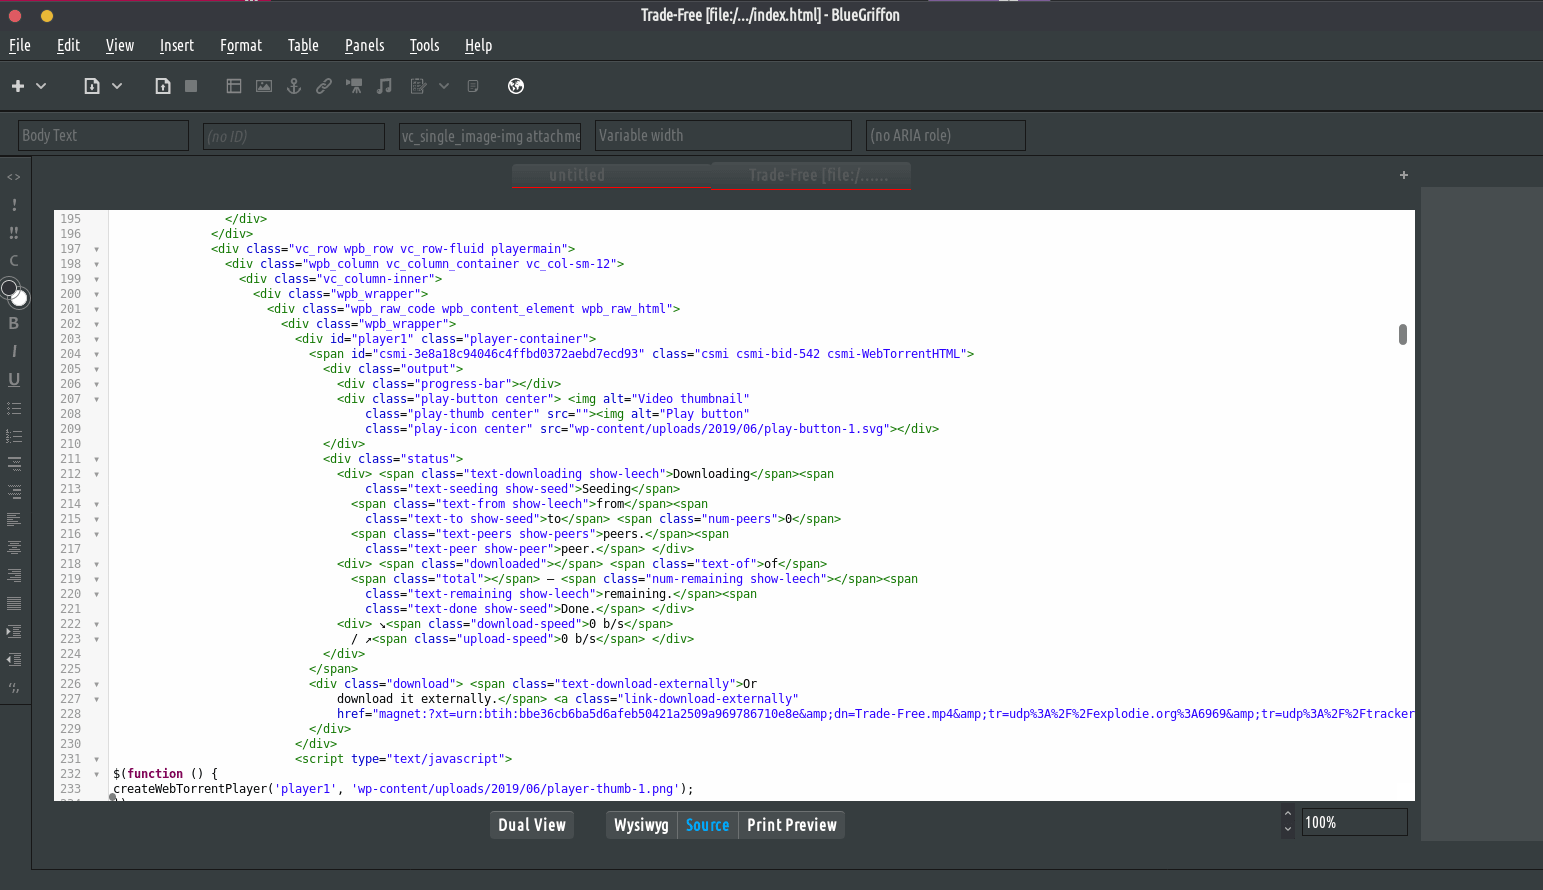Viewport: 1543px width, 890px height.
Task: Open the globe browser preview icon
Action: (x=516, y=86)
